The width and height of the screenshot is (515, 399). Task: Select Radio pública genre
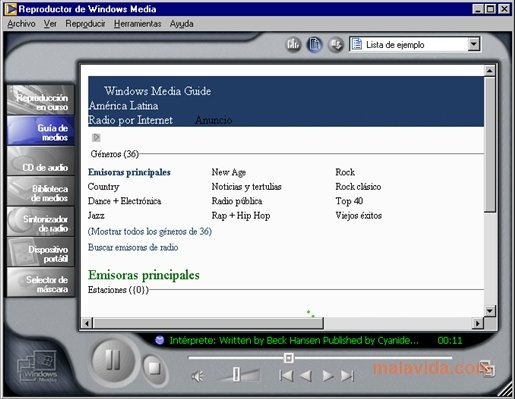tap(237, 201)
